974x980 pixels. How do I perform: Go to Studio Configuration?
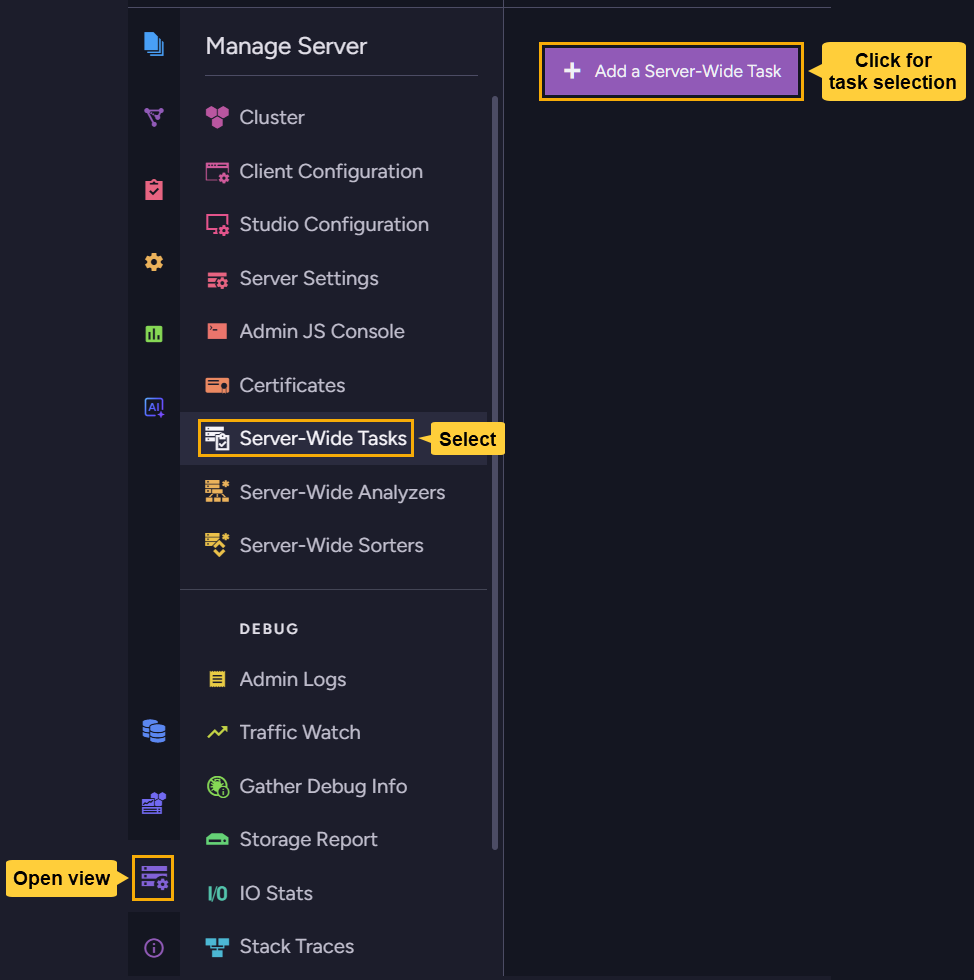tap(333, 224)
